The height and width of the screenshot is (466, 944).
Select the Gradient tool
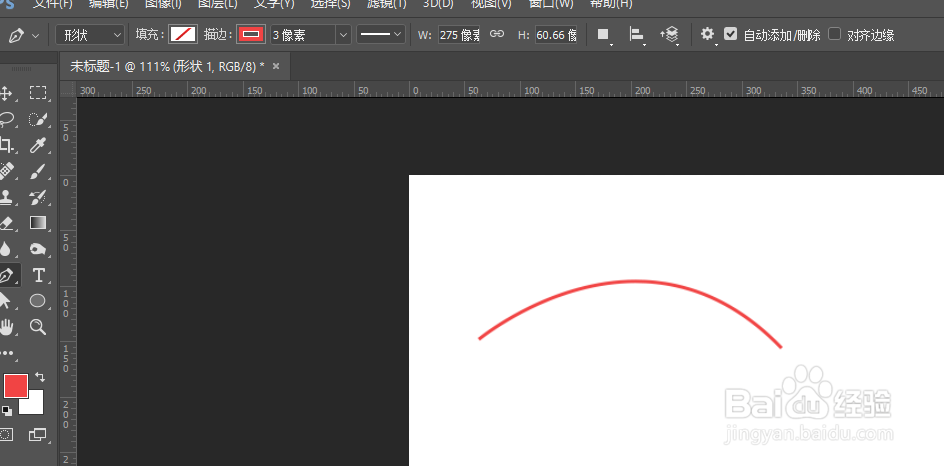(38, 223)
